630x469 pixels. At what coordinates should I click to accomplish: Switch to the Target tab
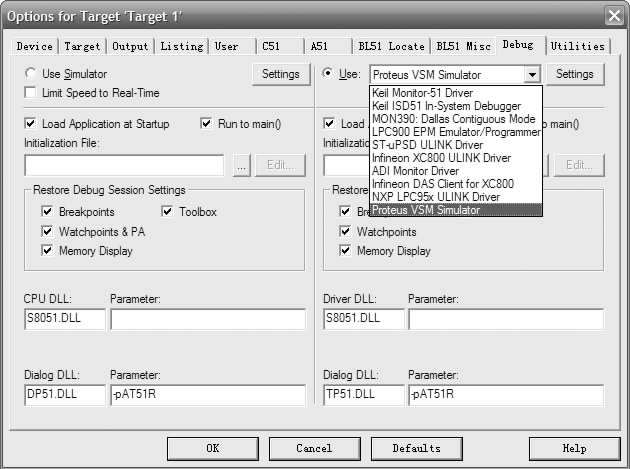tap(82, 46)
